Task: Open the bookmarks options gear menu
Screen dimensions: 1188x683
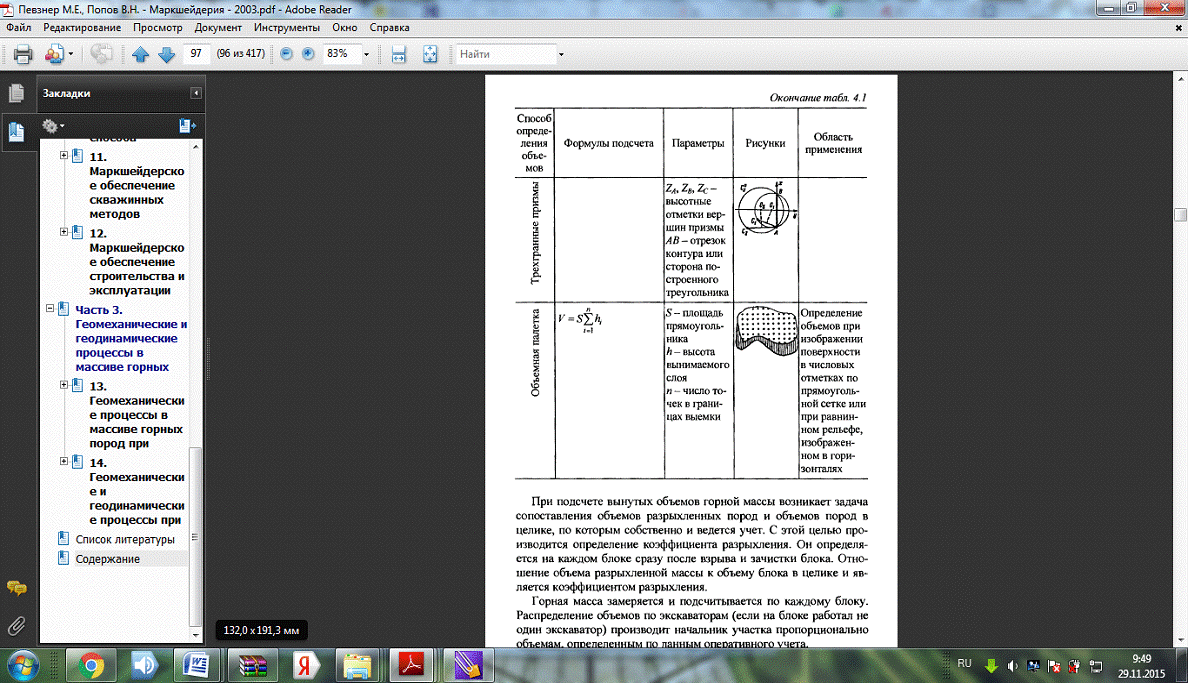Action: [53, 126]
